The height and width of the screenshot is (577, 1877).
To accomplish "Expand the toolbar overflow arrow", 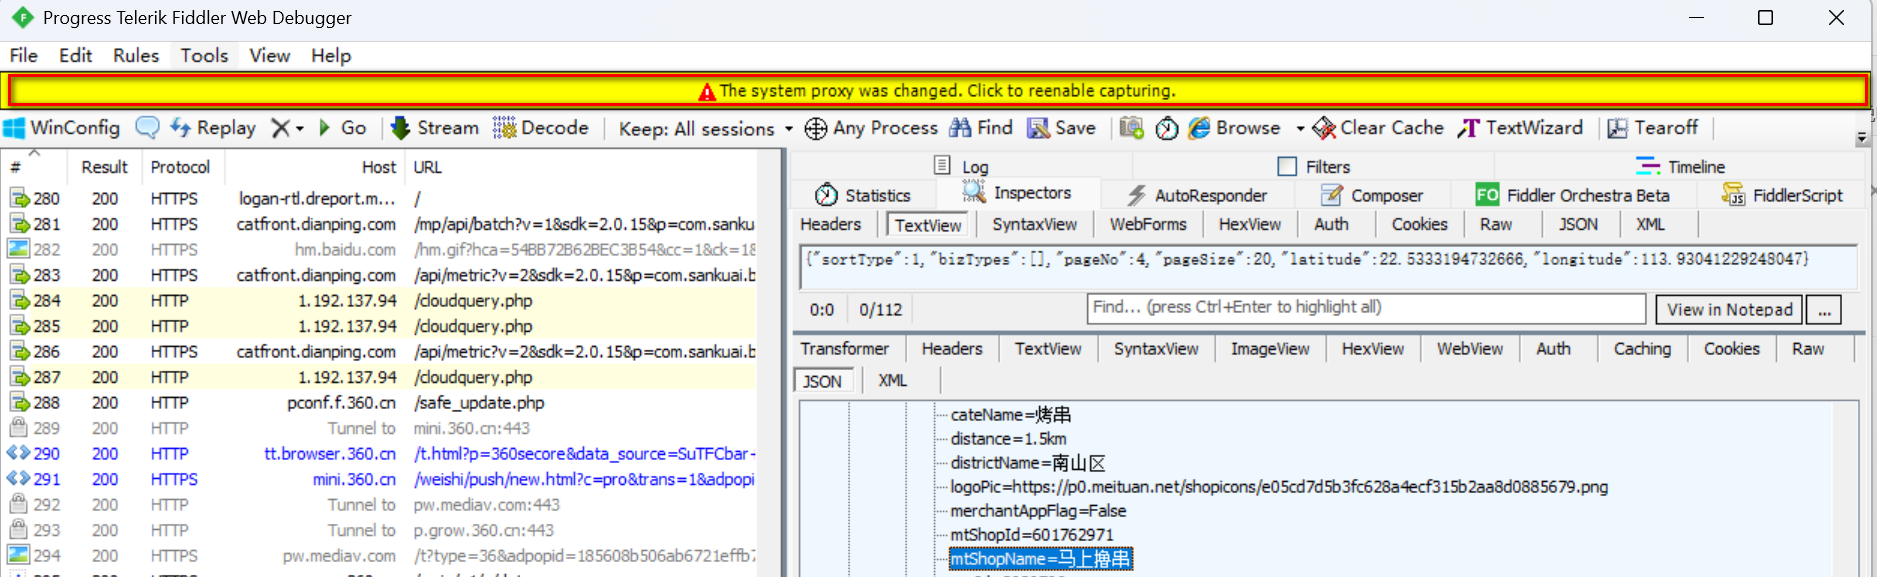I will pyautogui.click(x=1861, y=138).
